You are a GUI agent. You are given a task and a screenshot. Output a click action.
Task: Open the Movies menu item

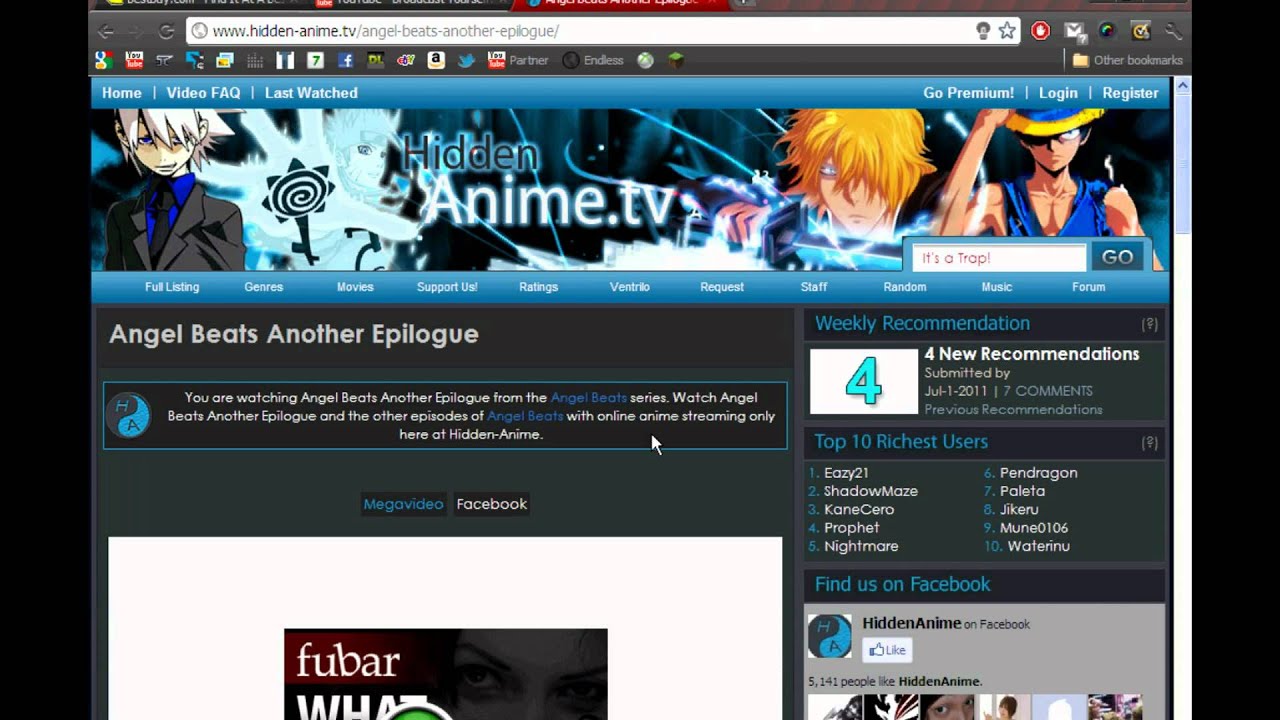point(355,287)
